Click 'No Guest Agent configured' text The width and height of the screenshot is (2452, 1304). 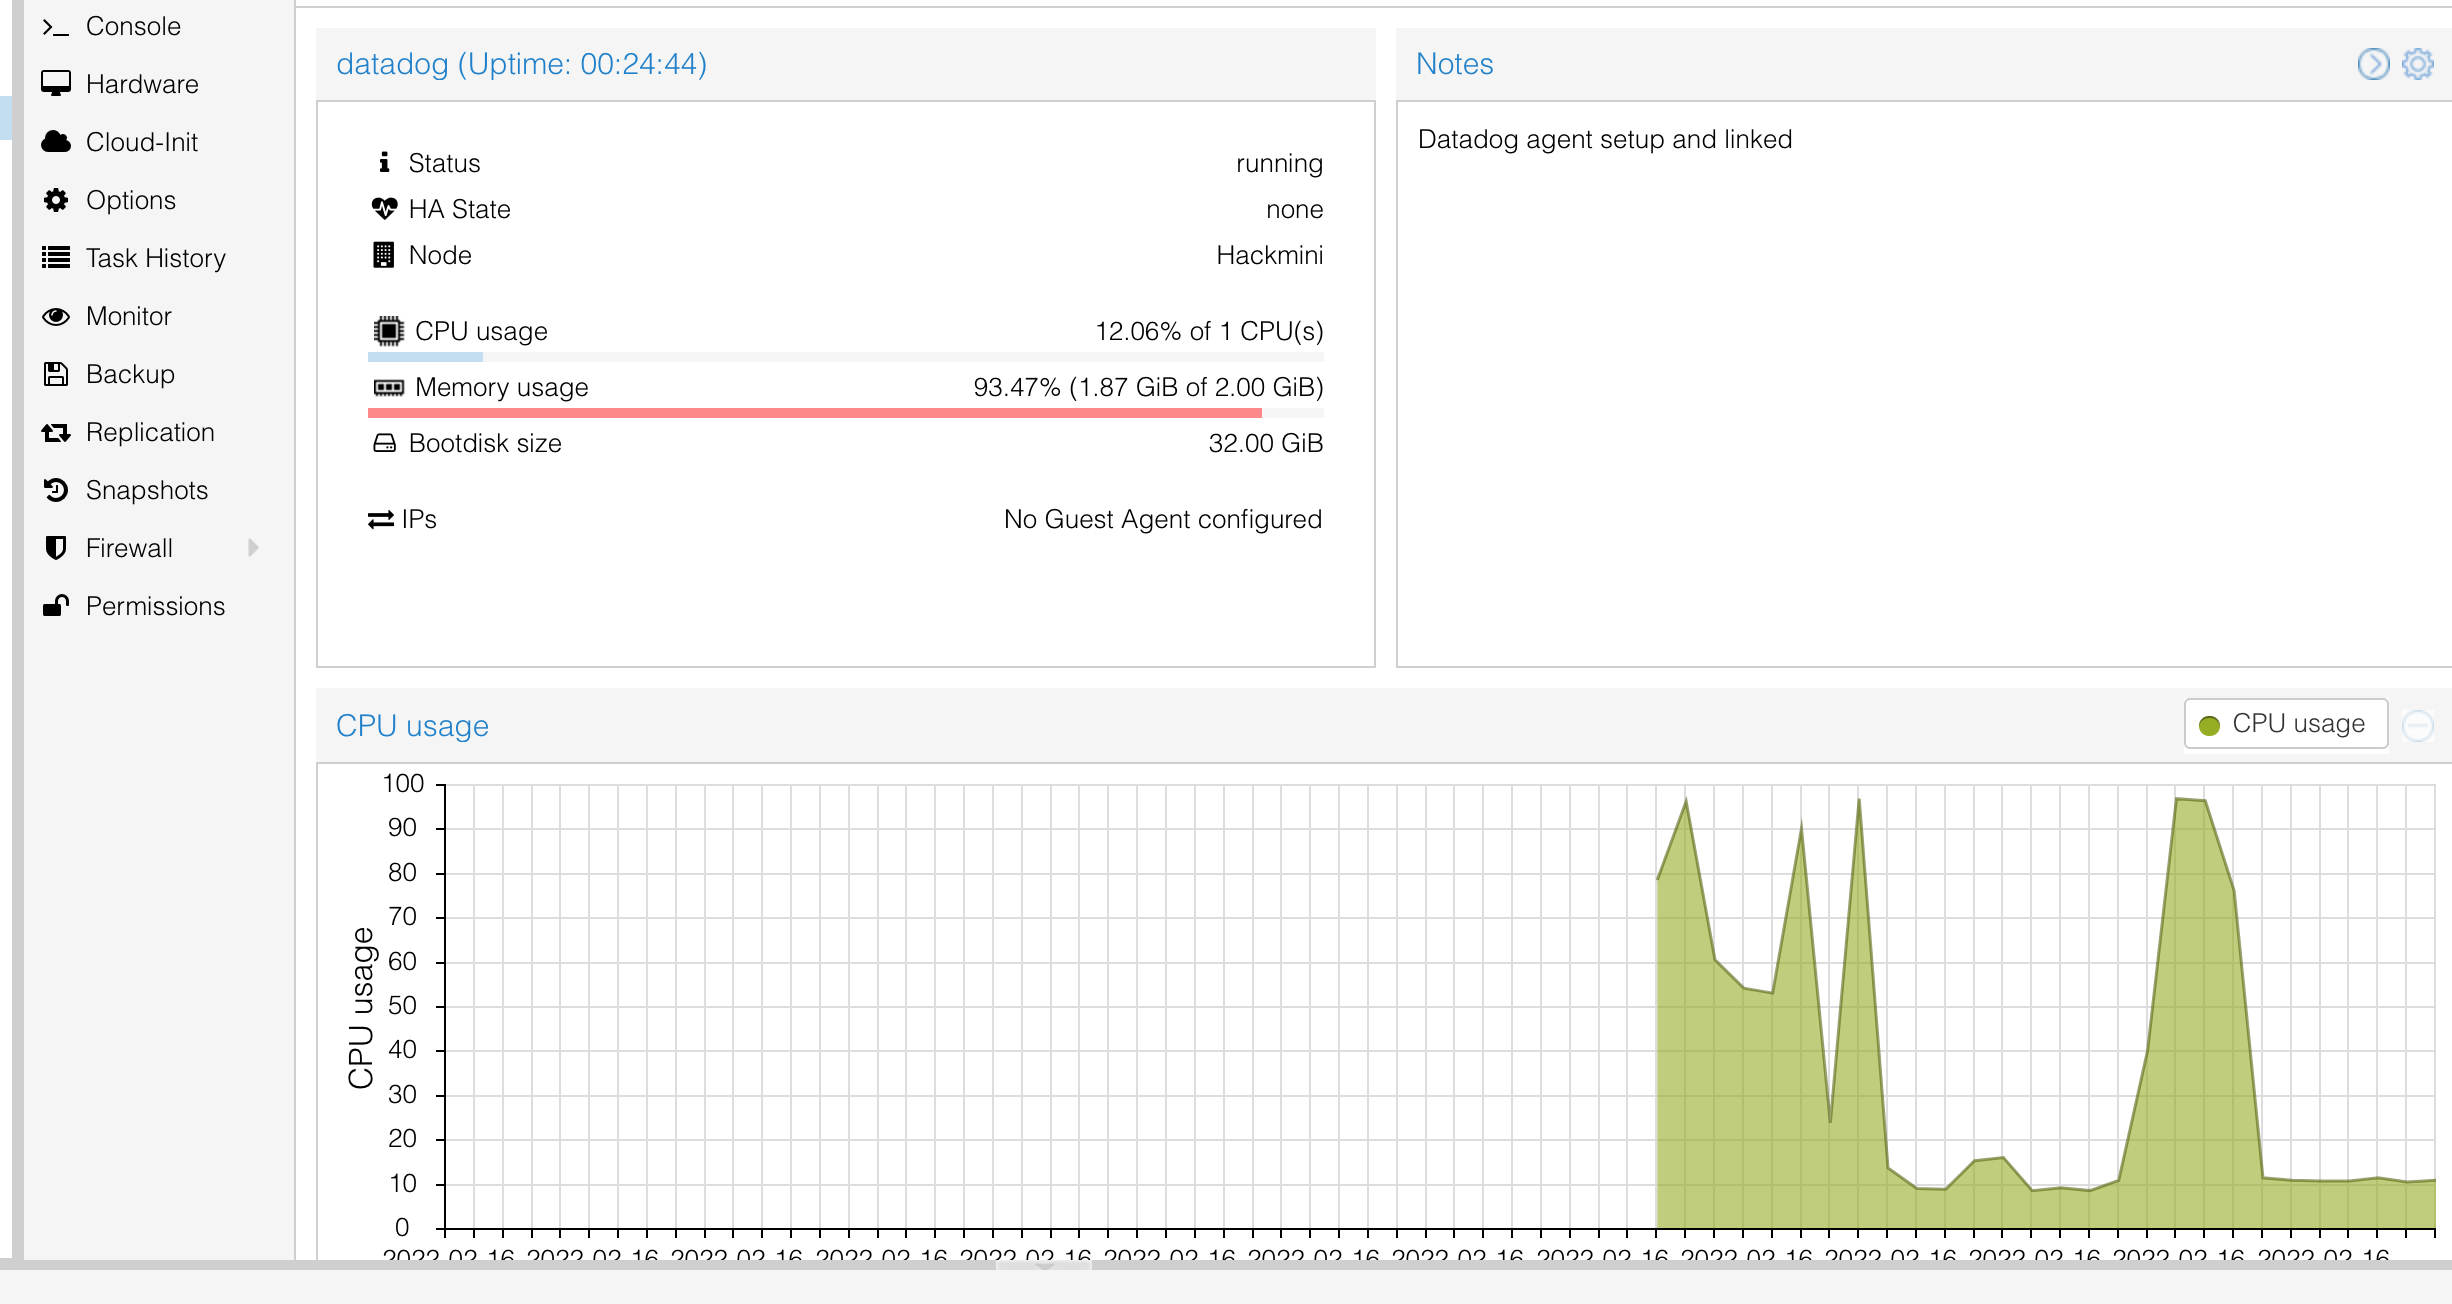coord(1162,519)
